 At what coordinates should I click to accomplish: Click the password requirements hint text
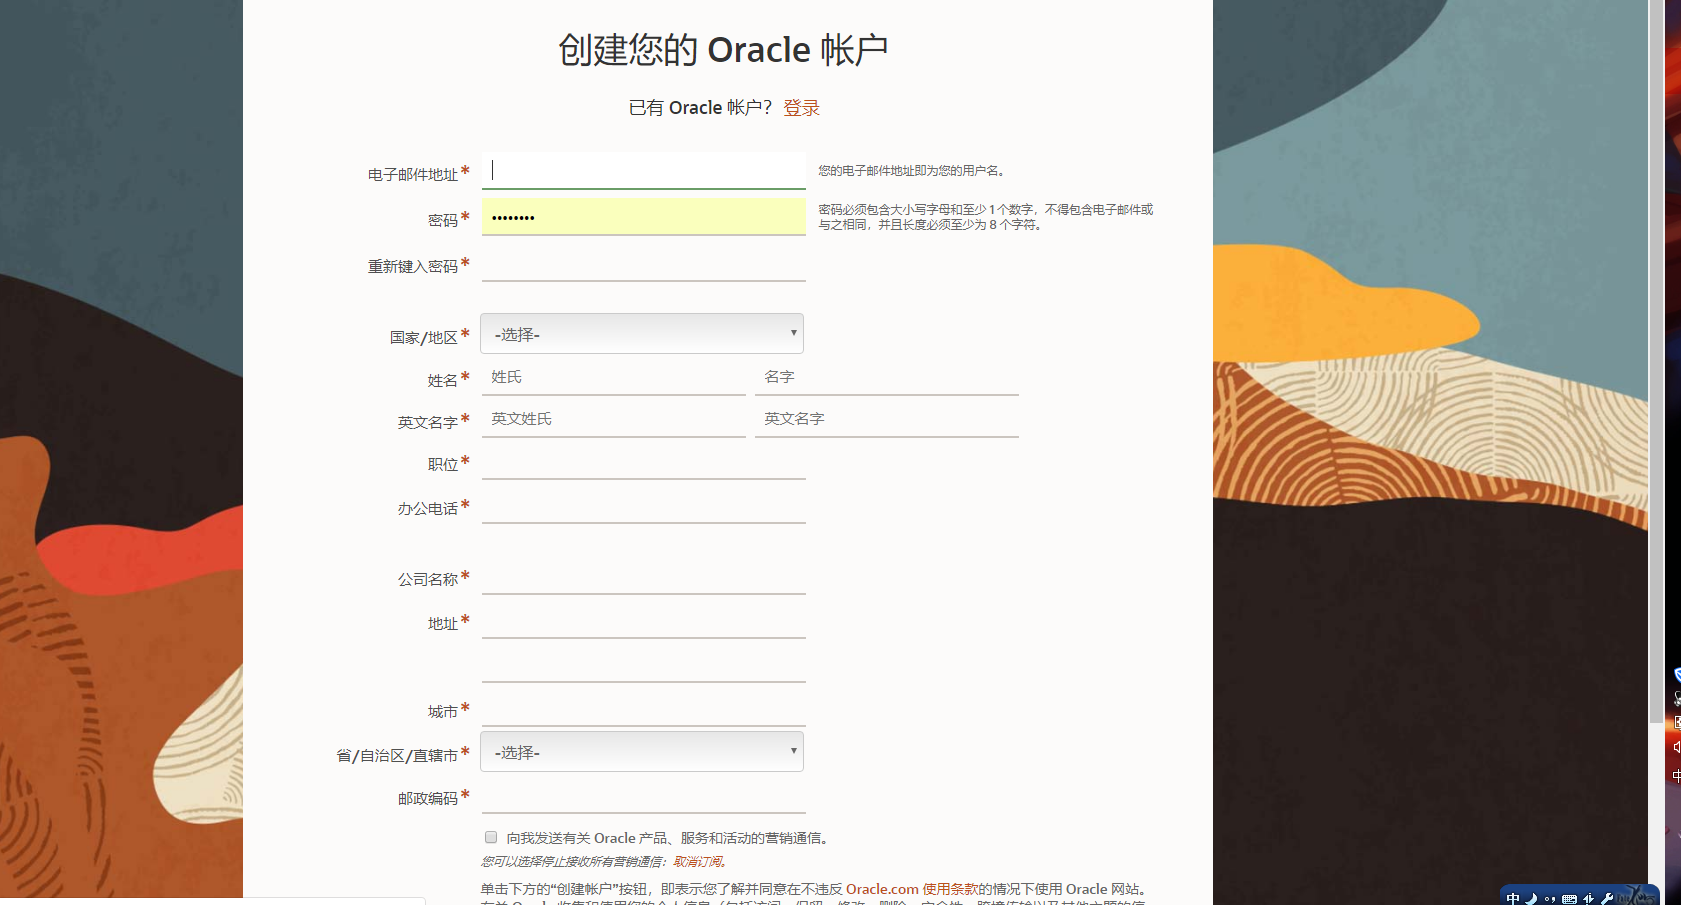click(986, 217)
